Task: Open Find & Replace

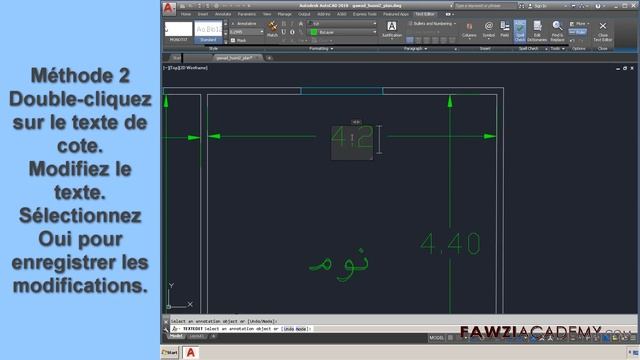Action: coord(557,31)
